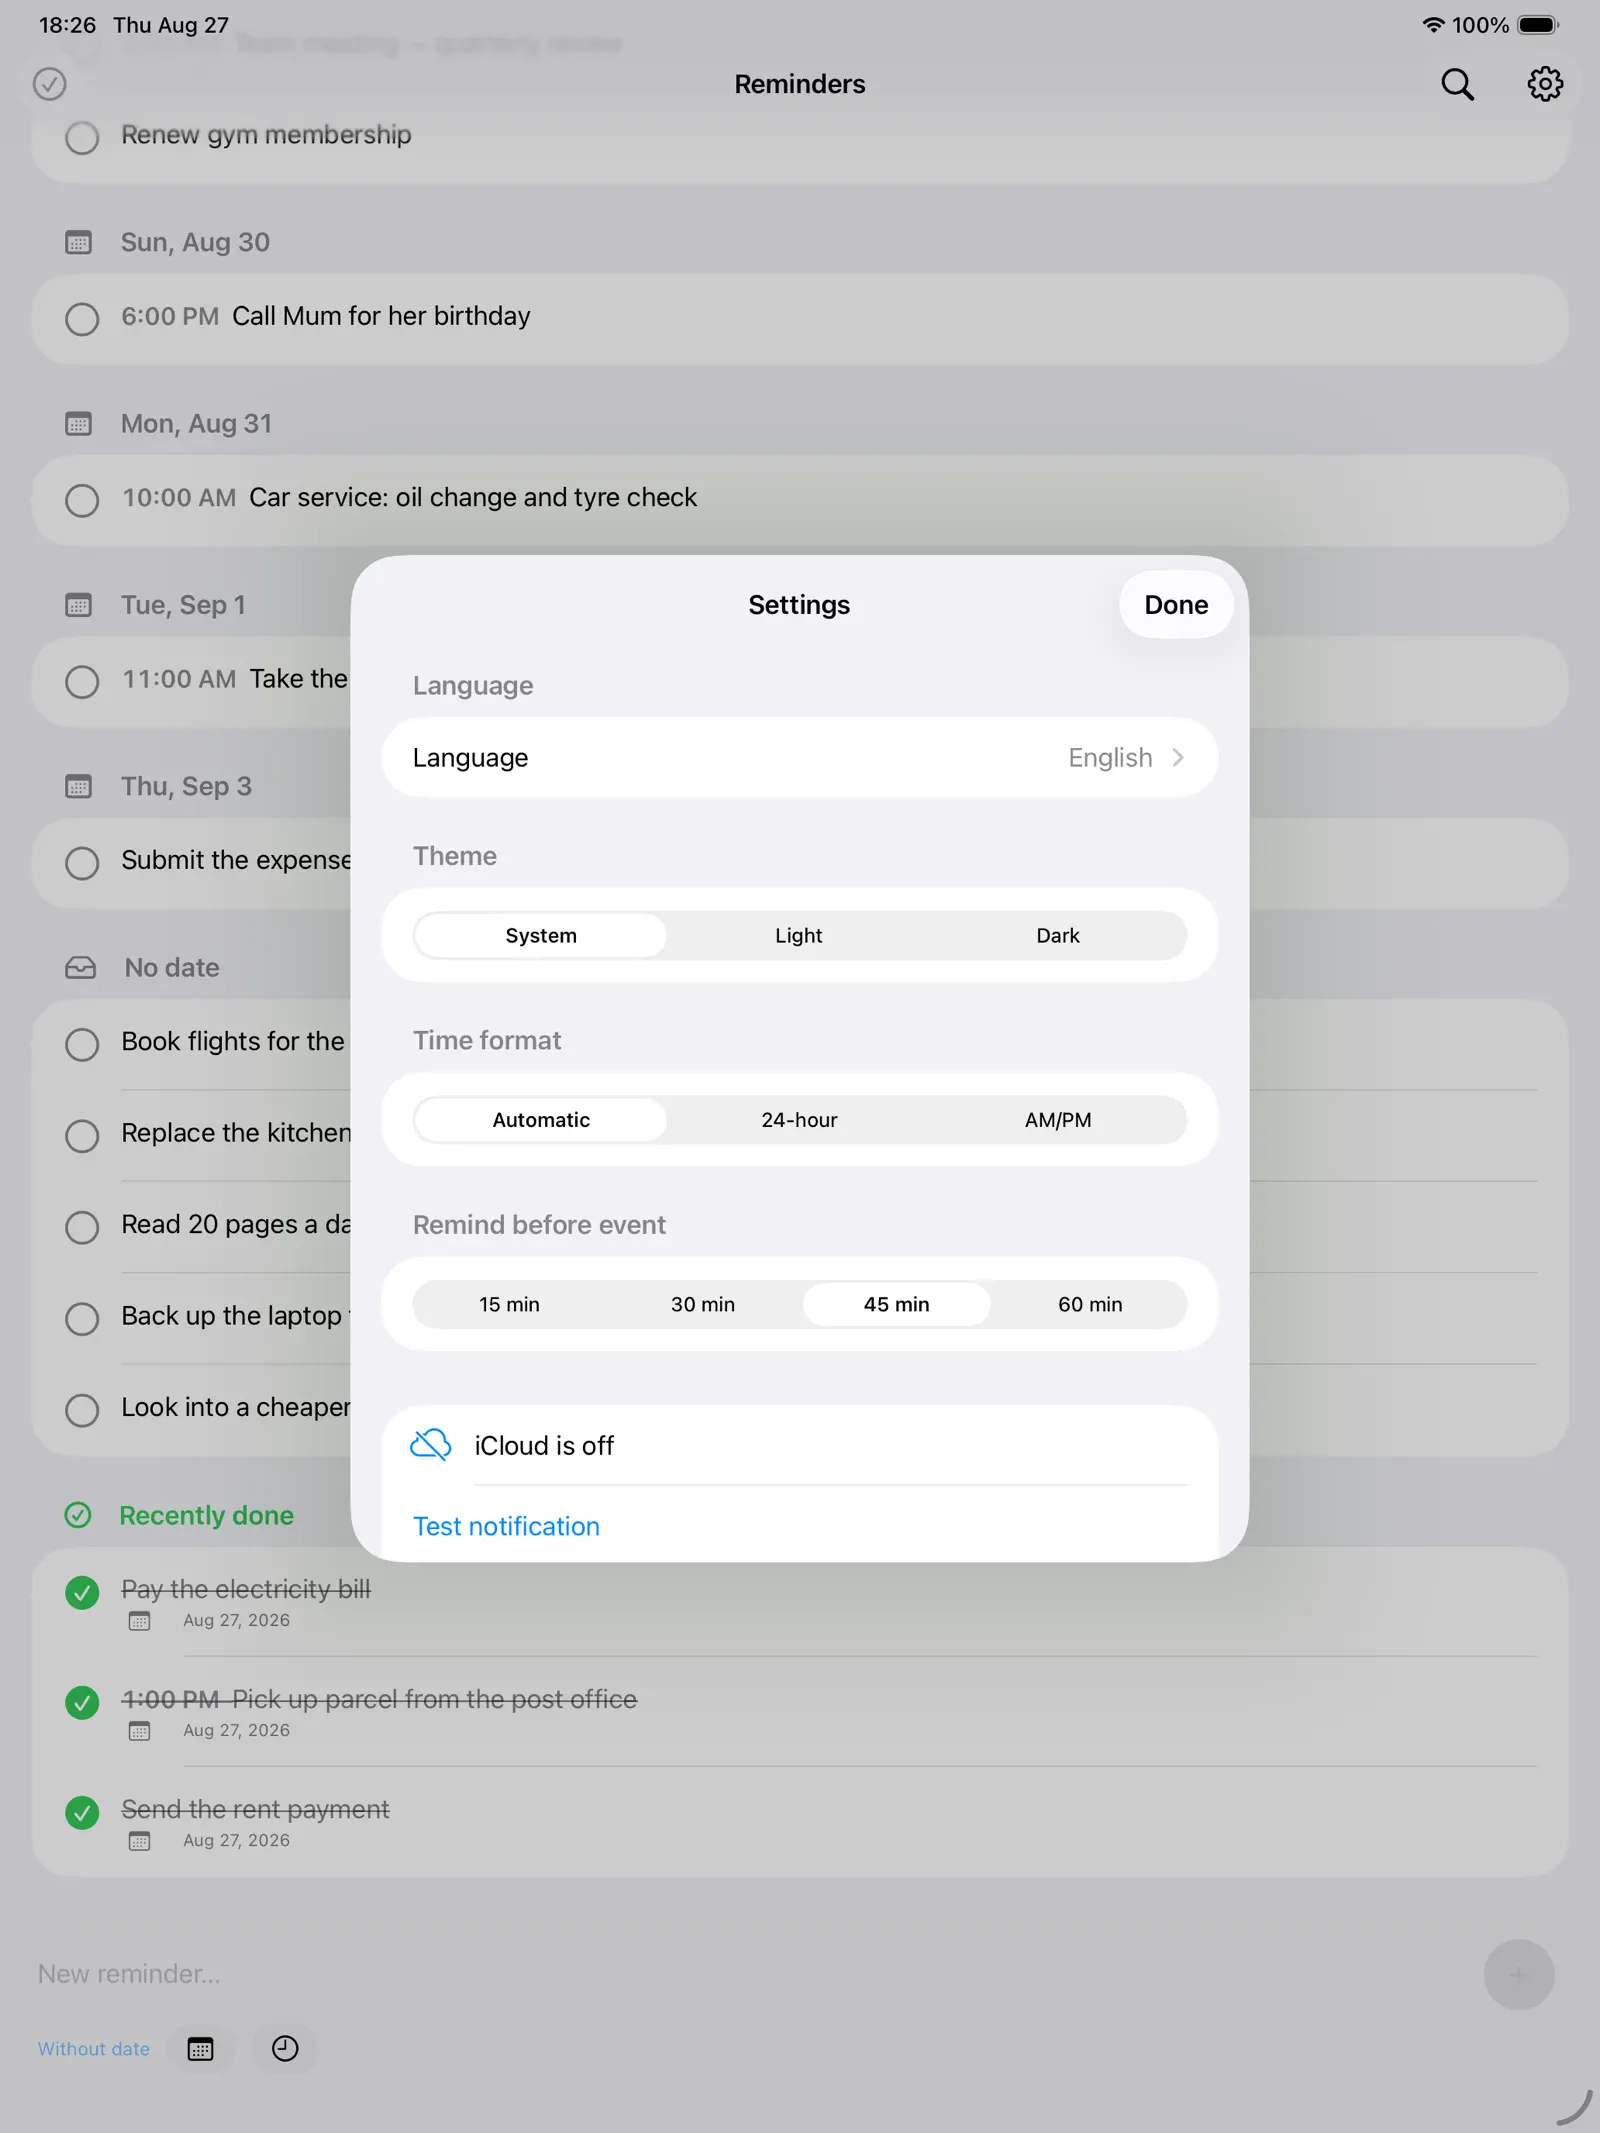The width and height of the screenshot is (1600, 2133).
Task: Click calendar icon next to Sun, Aug 30
Action: click(78, 242)
